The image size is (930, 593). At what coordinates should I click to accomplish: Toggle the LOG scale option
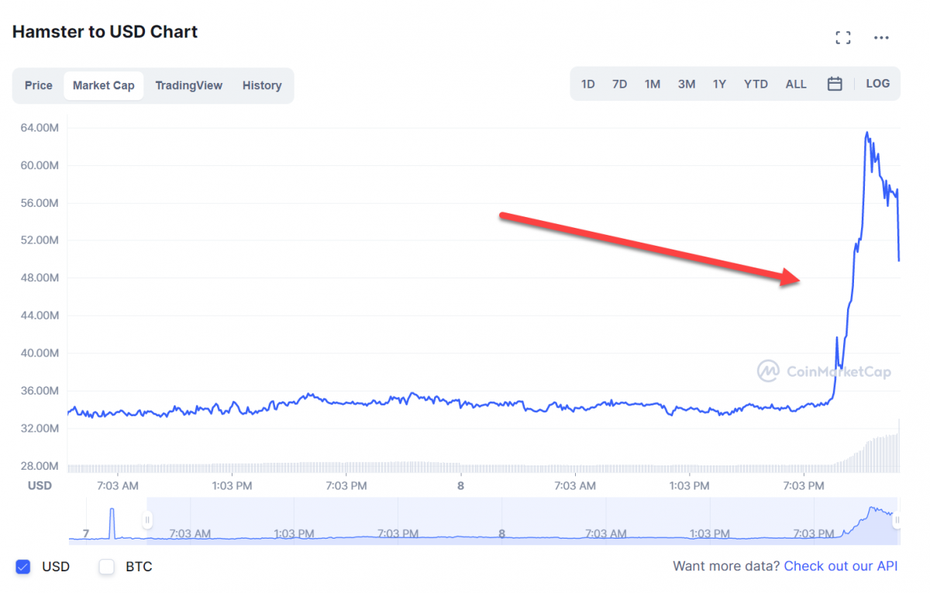(x=878, y=84)
